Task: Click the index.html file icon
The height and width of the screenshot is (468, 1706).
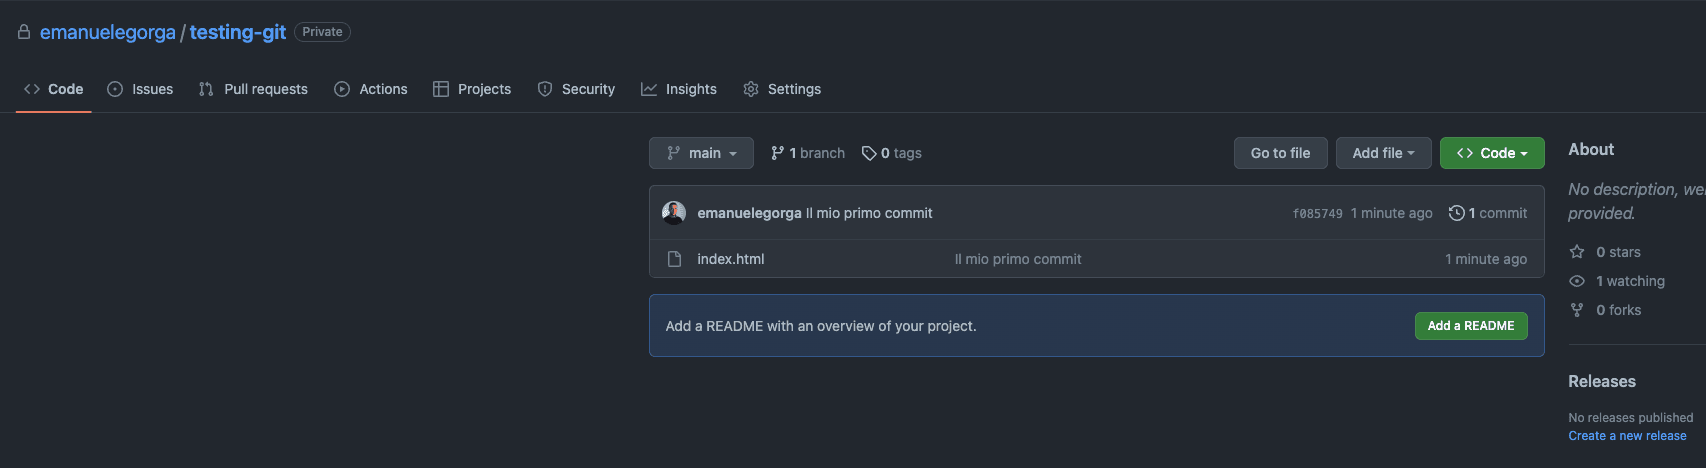Action: (674, 259)
